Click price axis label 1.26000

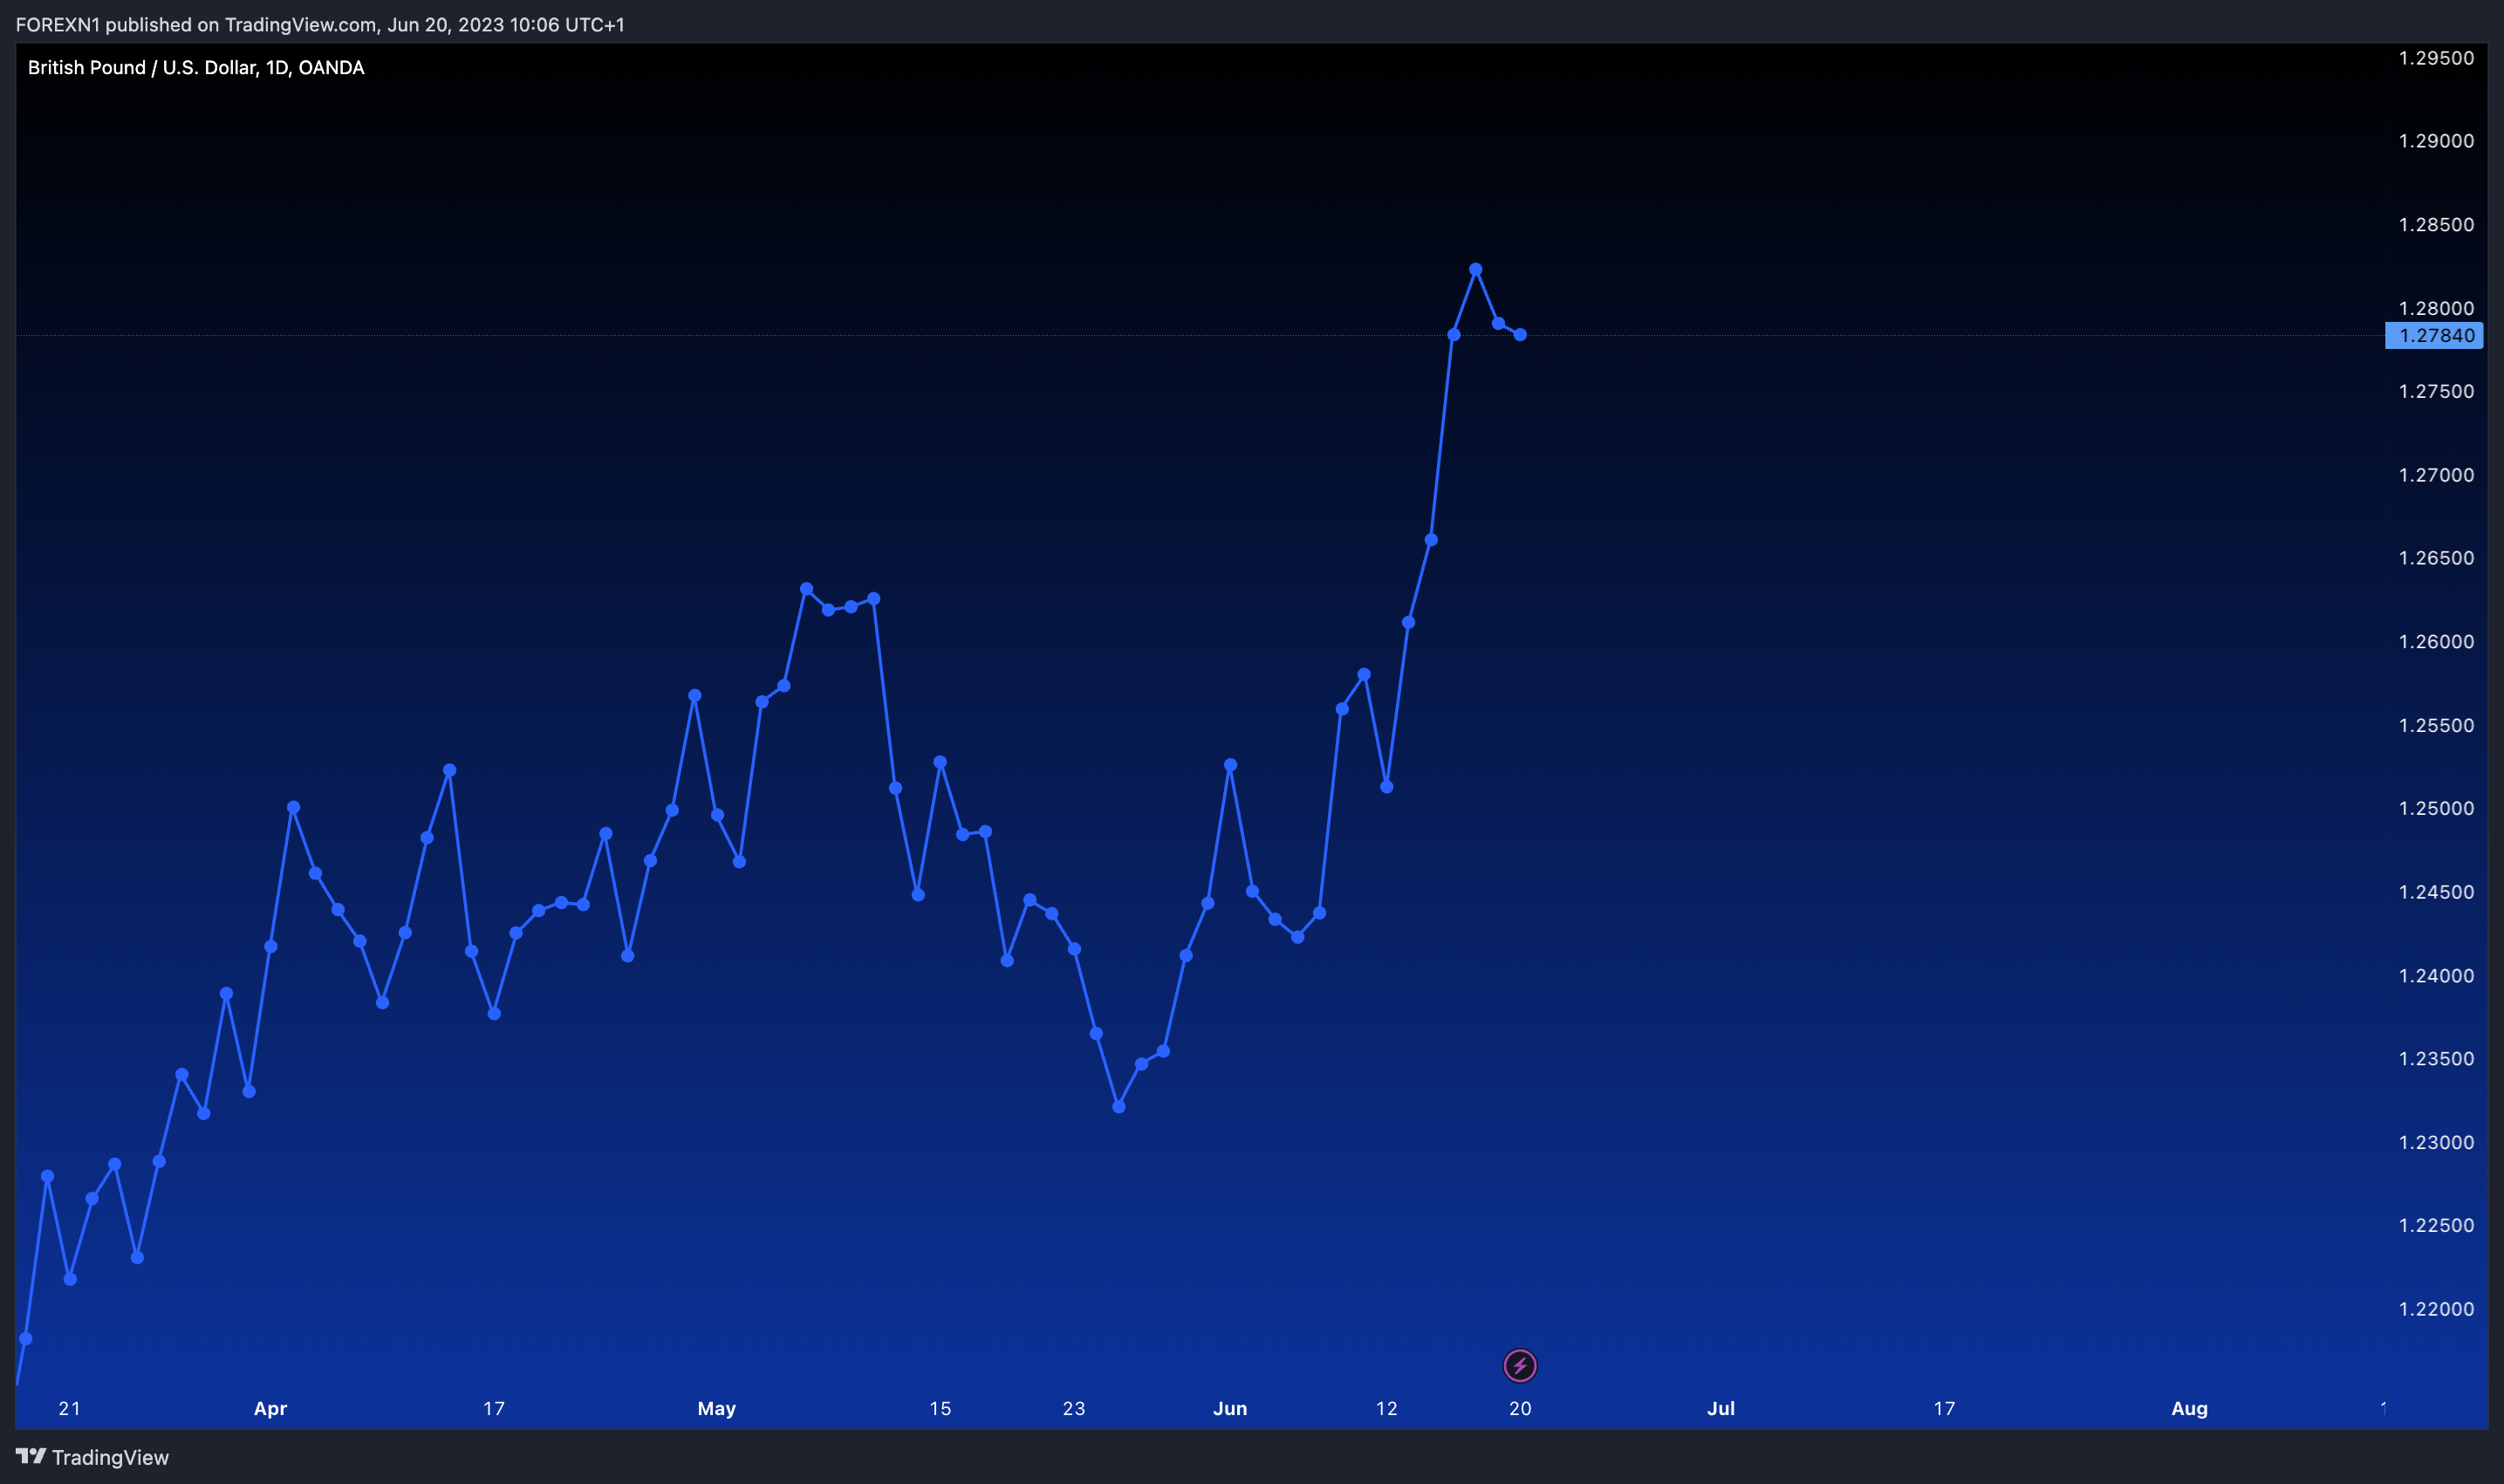[x=2436, y=641]
